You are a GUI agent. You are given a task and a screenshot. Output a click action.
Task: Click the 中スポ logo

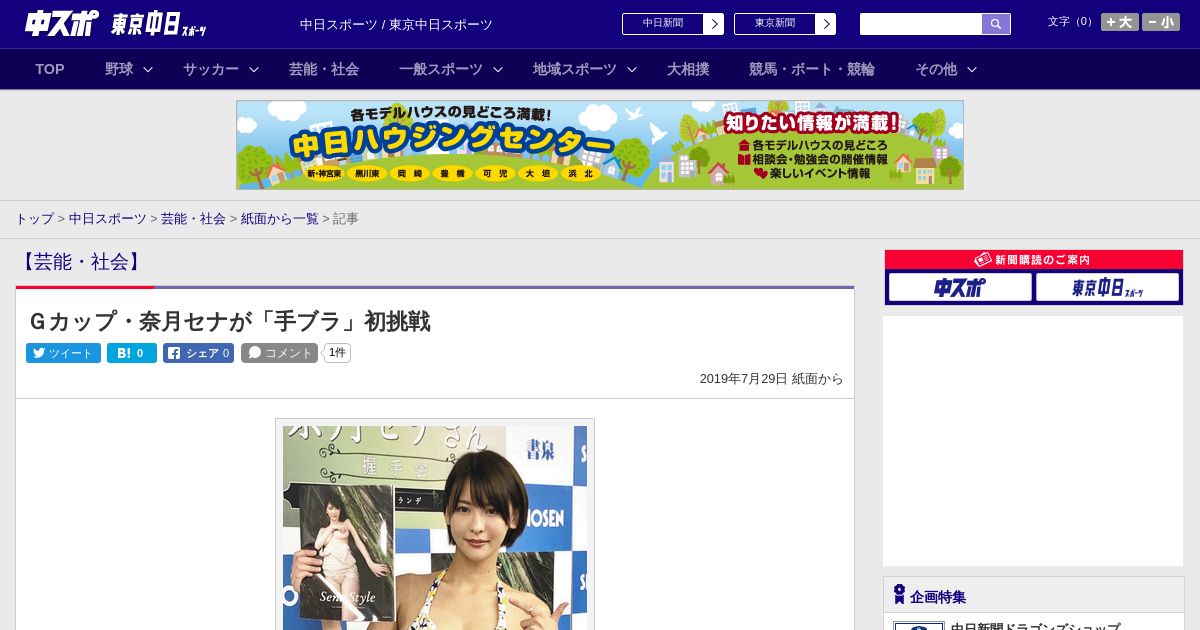coord(62,23)
